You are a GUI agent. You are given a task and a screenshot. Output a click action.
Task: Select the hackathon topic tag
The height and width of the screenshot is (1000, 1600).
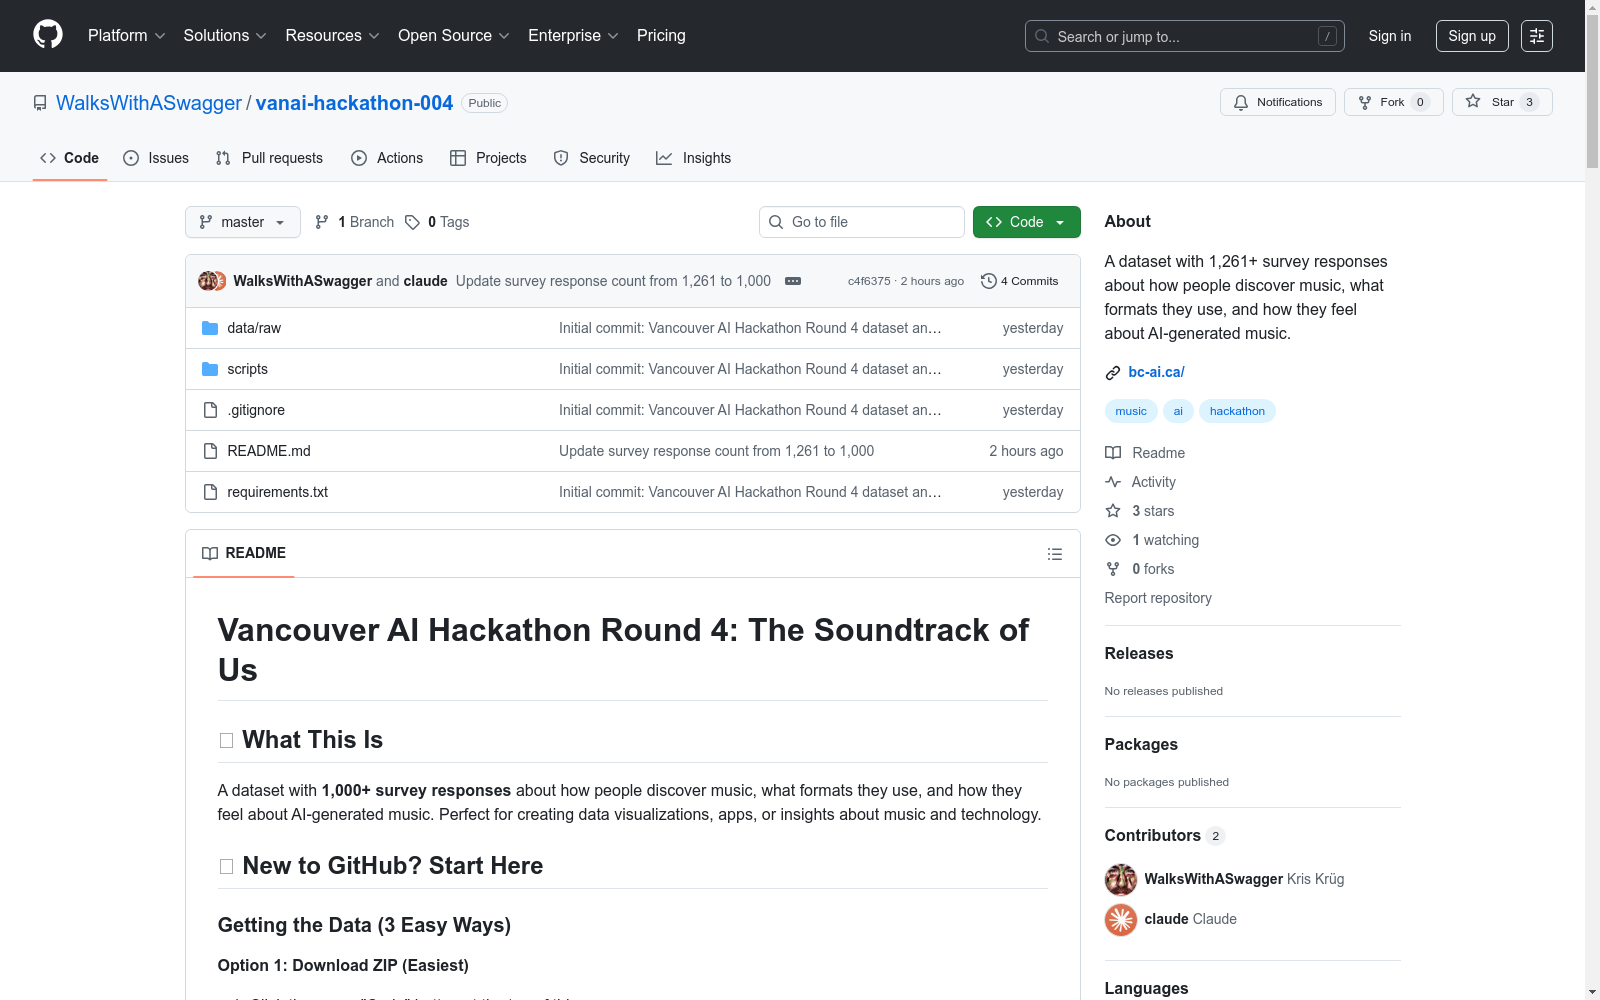[x=1237, y=411]
